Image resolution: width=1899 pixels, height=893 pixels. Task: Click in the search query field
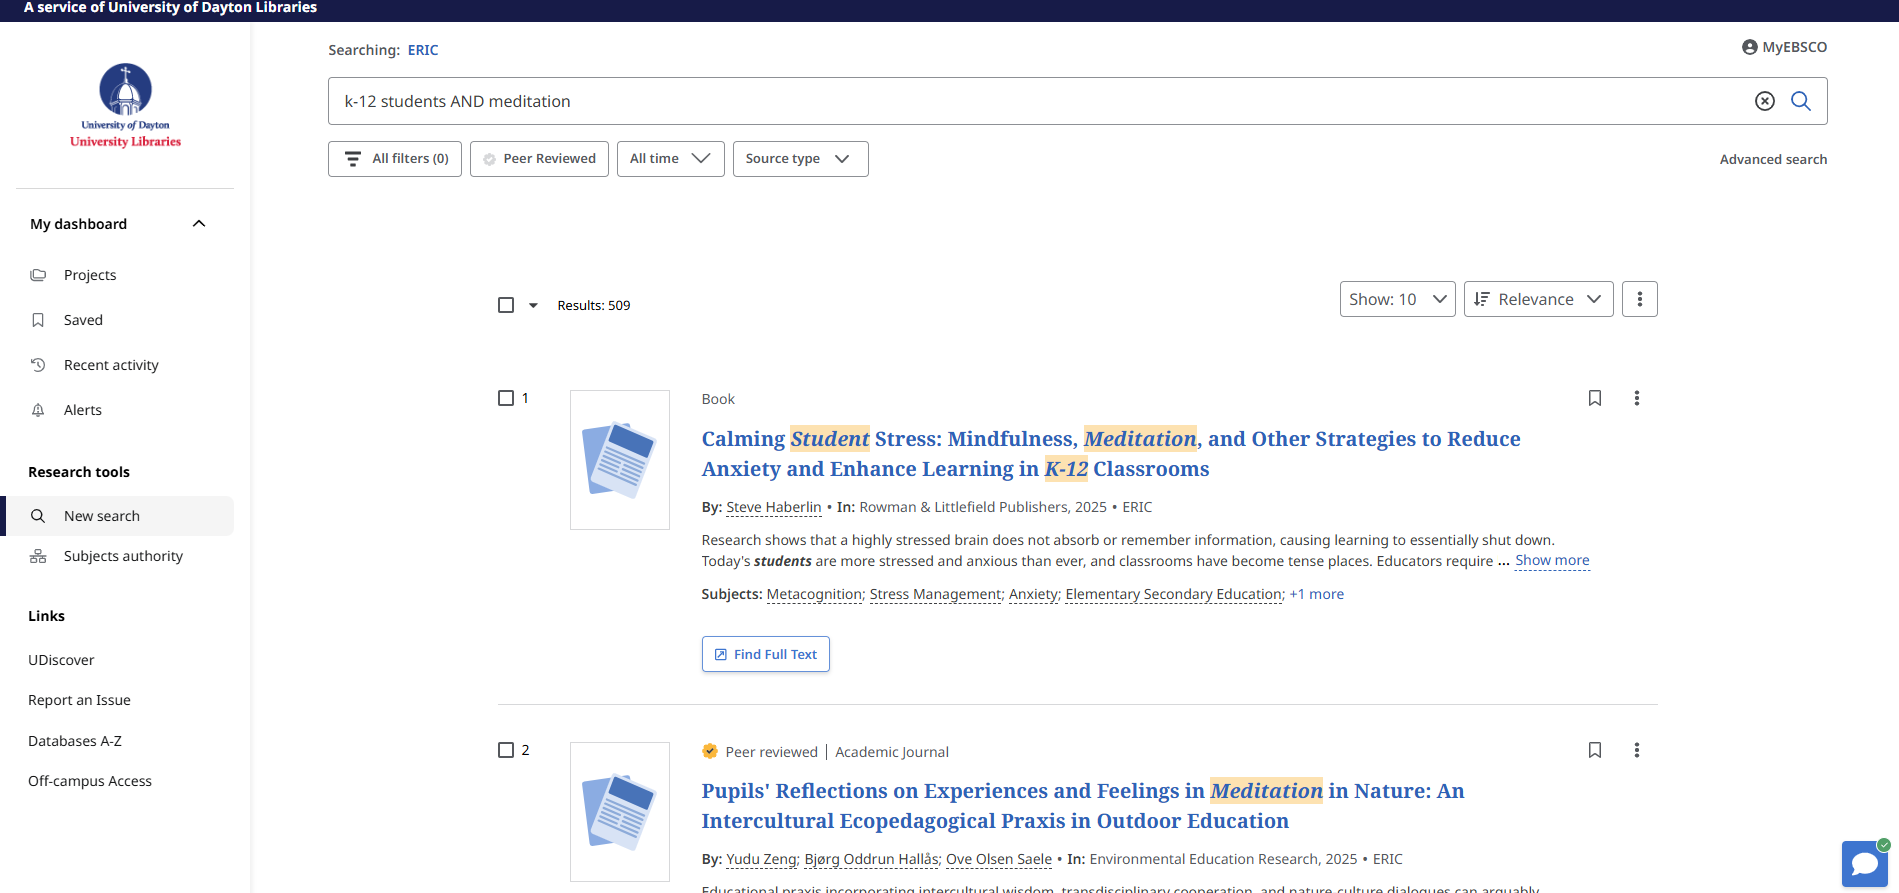1040,101
